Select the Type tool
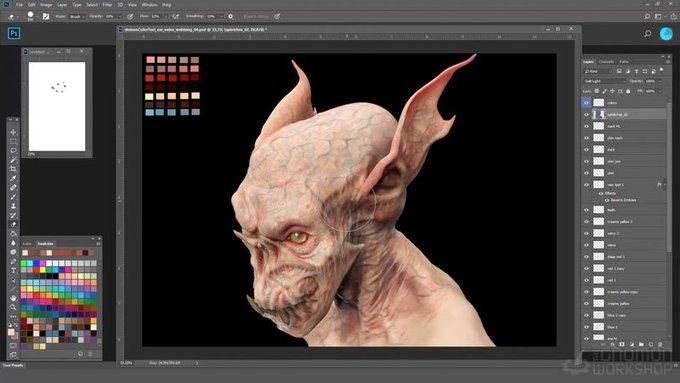 click(13, 271)
